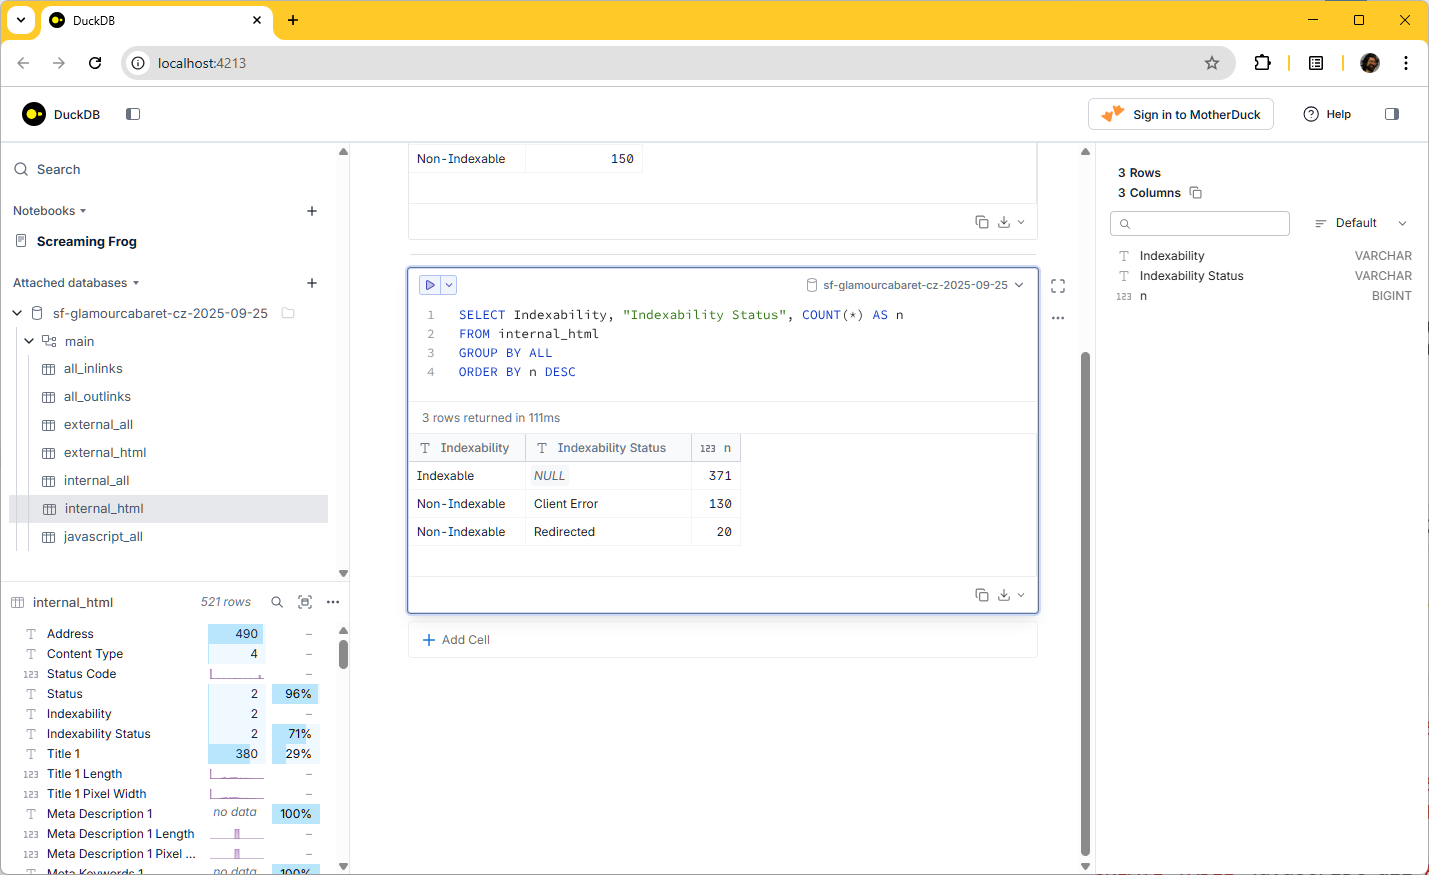Run the SQL cell with play button
The image size is (1429, 875).
pos(430,285)
